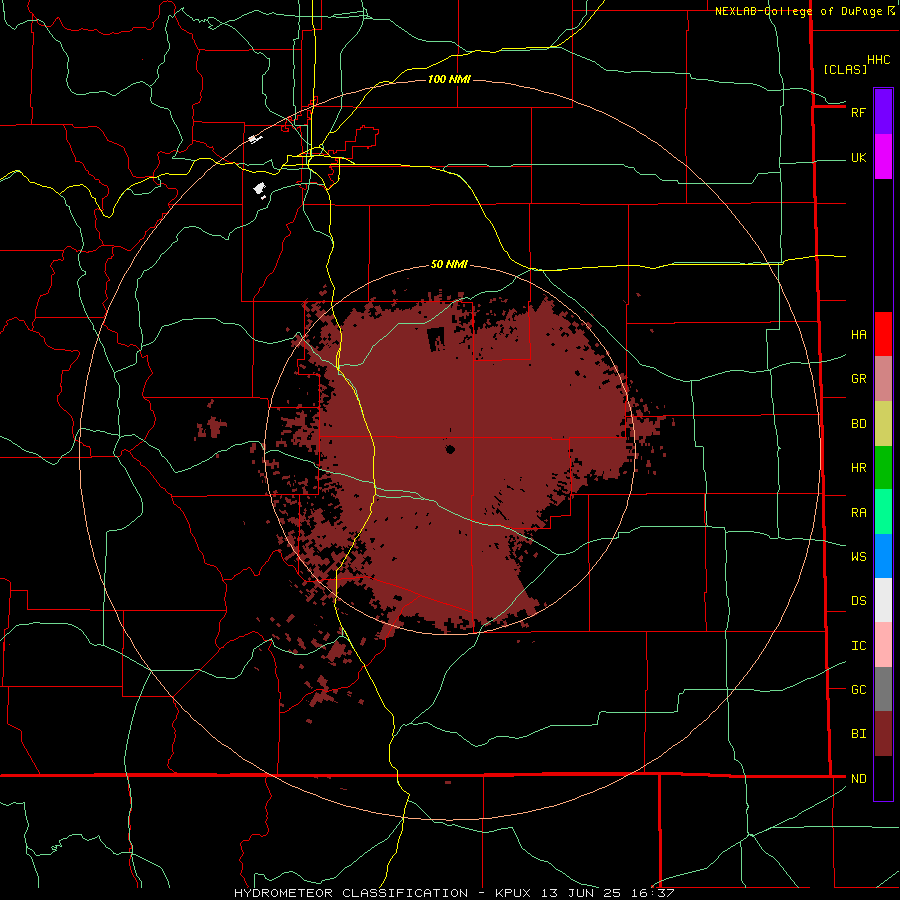Click the BD legend label

pyautogui.click(x=858, y=424)
